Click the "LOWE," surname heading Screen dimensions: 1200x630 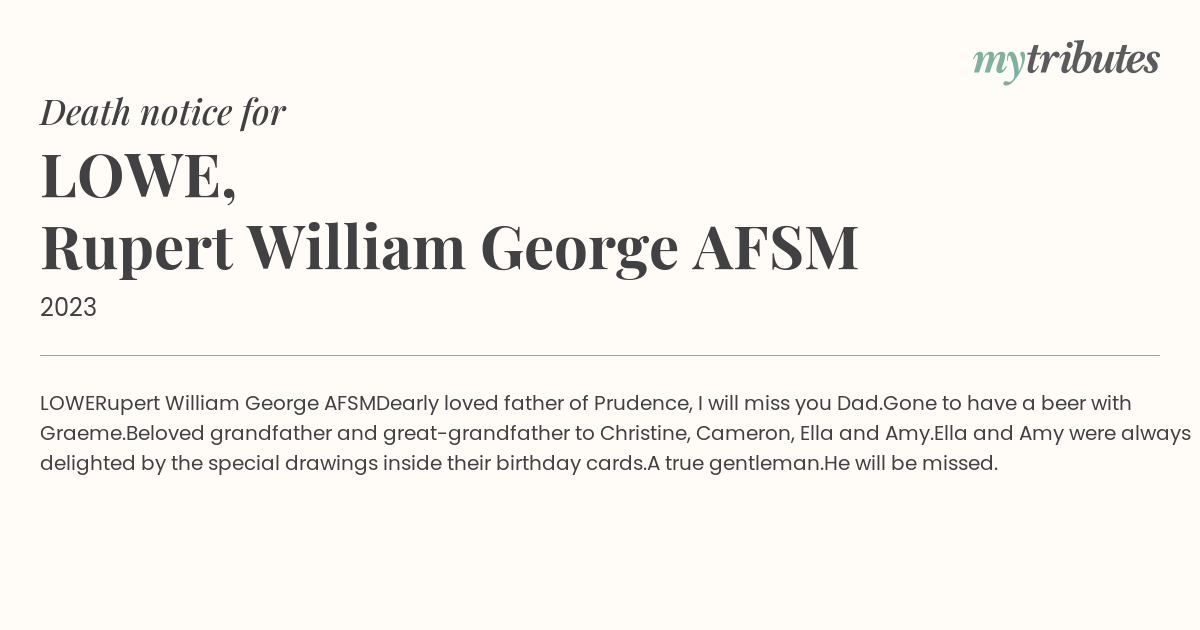(x=138, y=176)
